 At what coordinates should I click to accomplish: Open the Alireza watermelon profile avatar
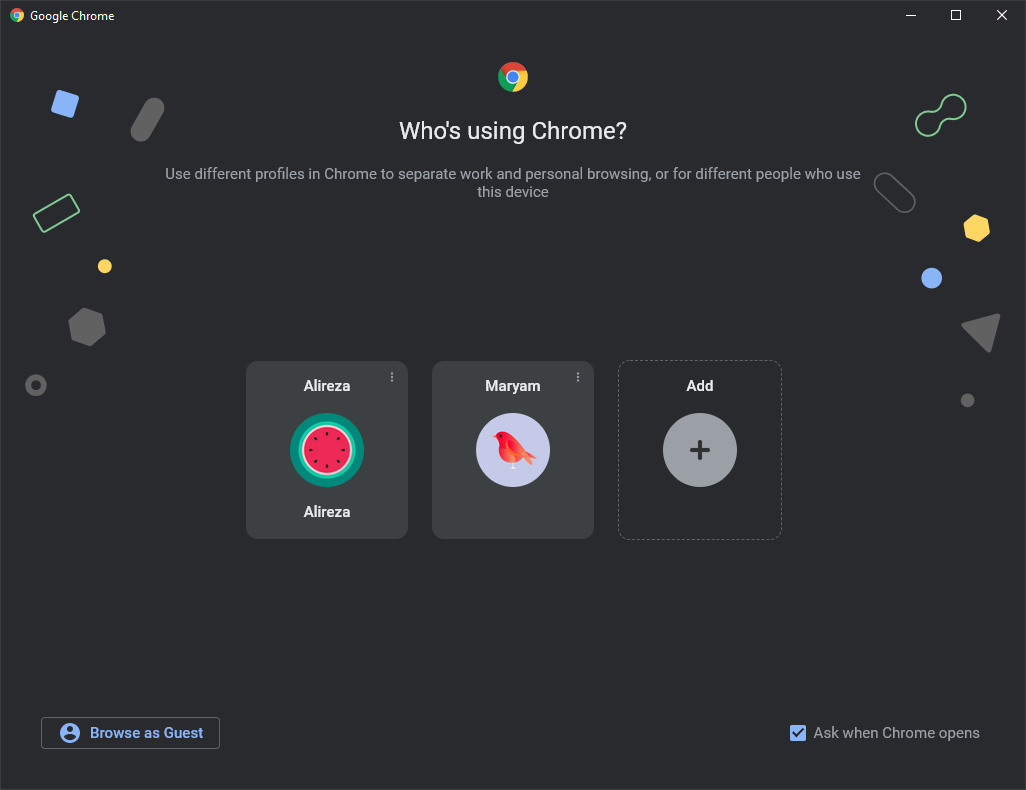327,450
